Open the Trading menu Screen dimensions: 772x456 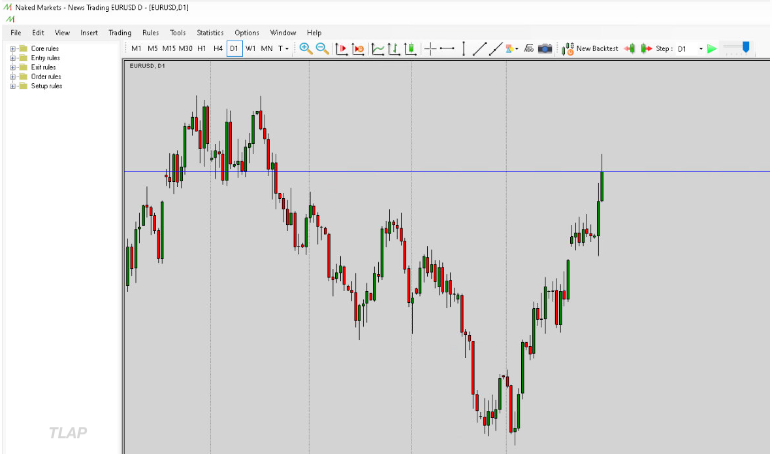[120, 33]
